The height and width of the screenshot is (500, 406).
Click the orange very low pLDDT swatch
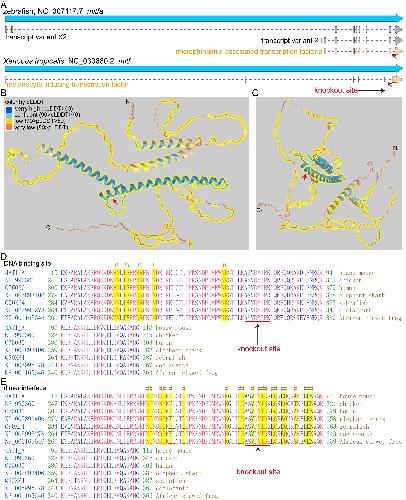[9, 127]
